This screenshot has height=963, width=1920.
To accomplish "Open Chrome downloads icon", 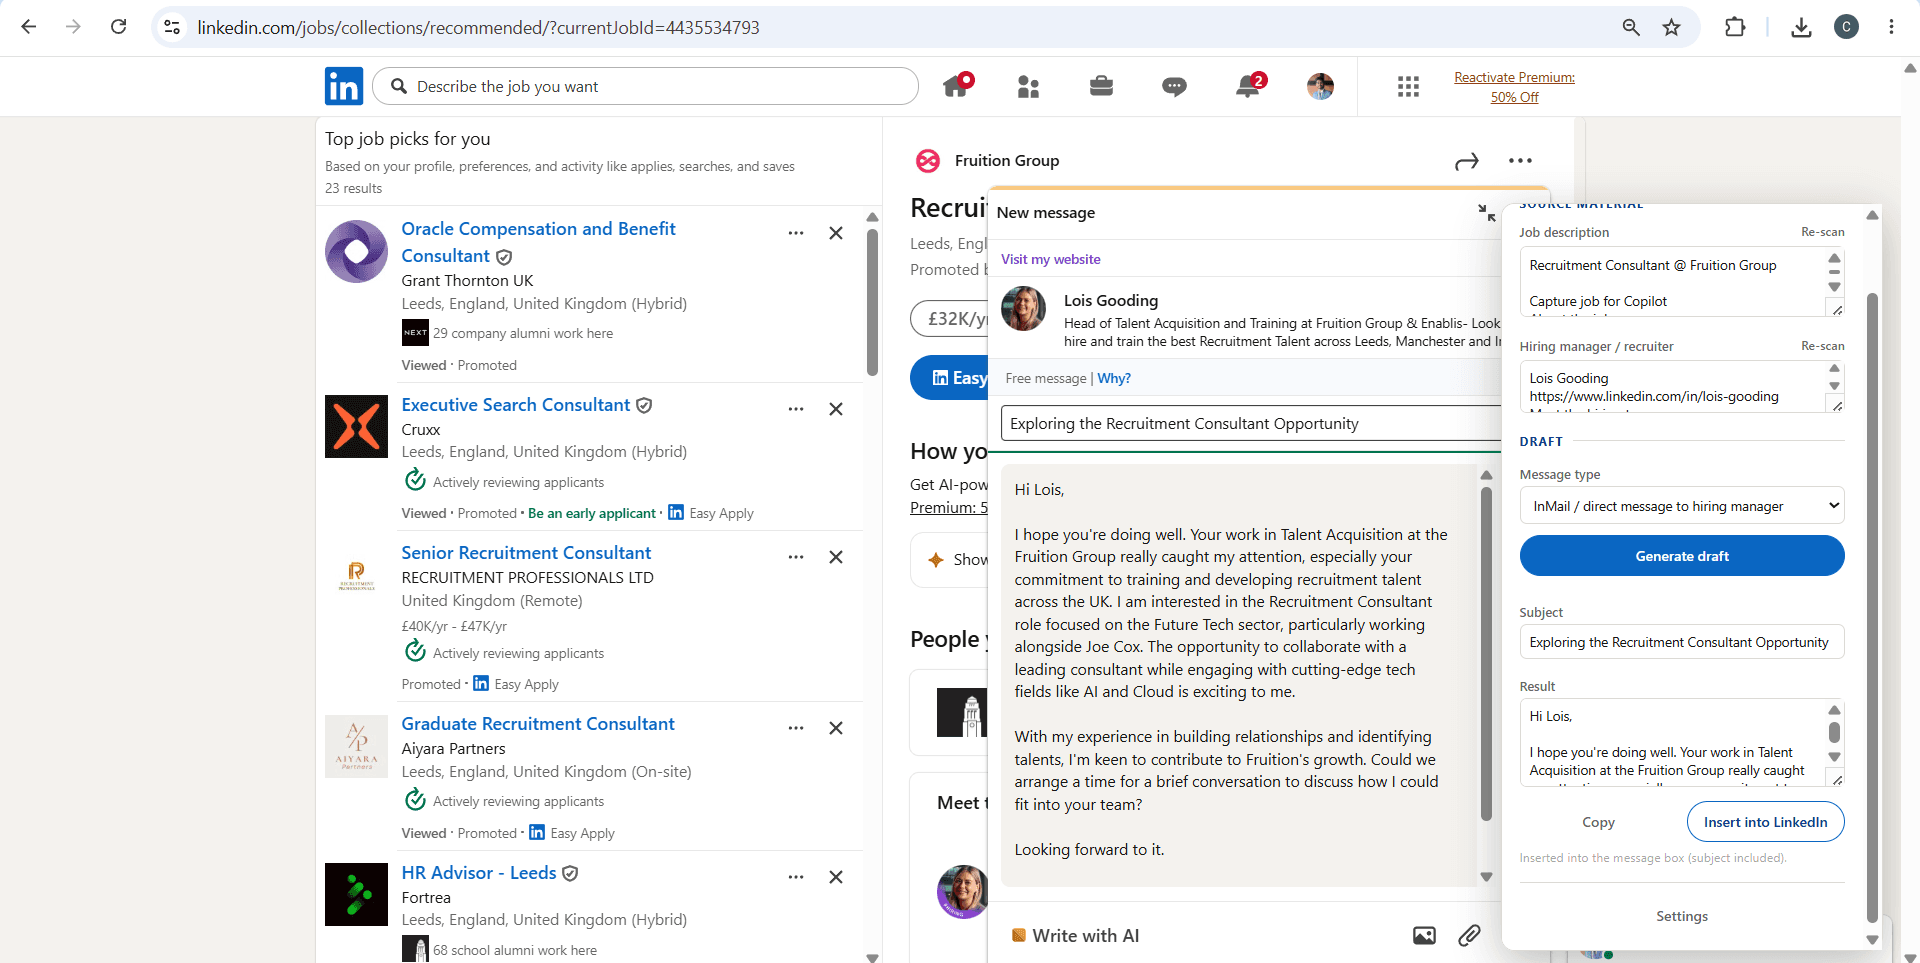I will coord(1801,27).
